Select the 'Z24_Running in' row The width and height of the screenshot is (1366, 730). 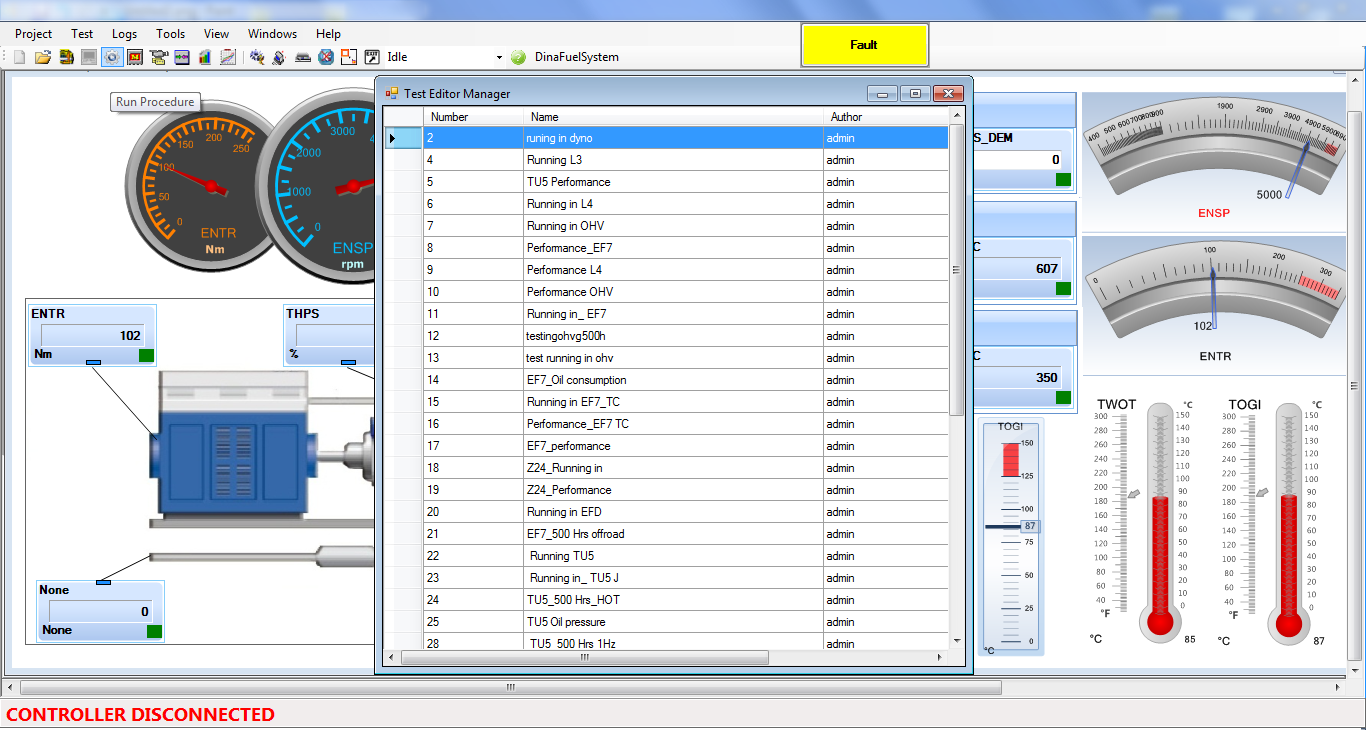666,468
